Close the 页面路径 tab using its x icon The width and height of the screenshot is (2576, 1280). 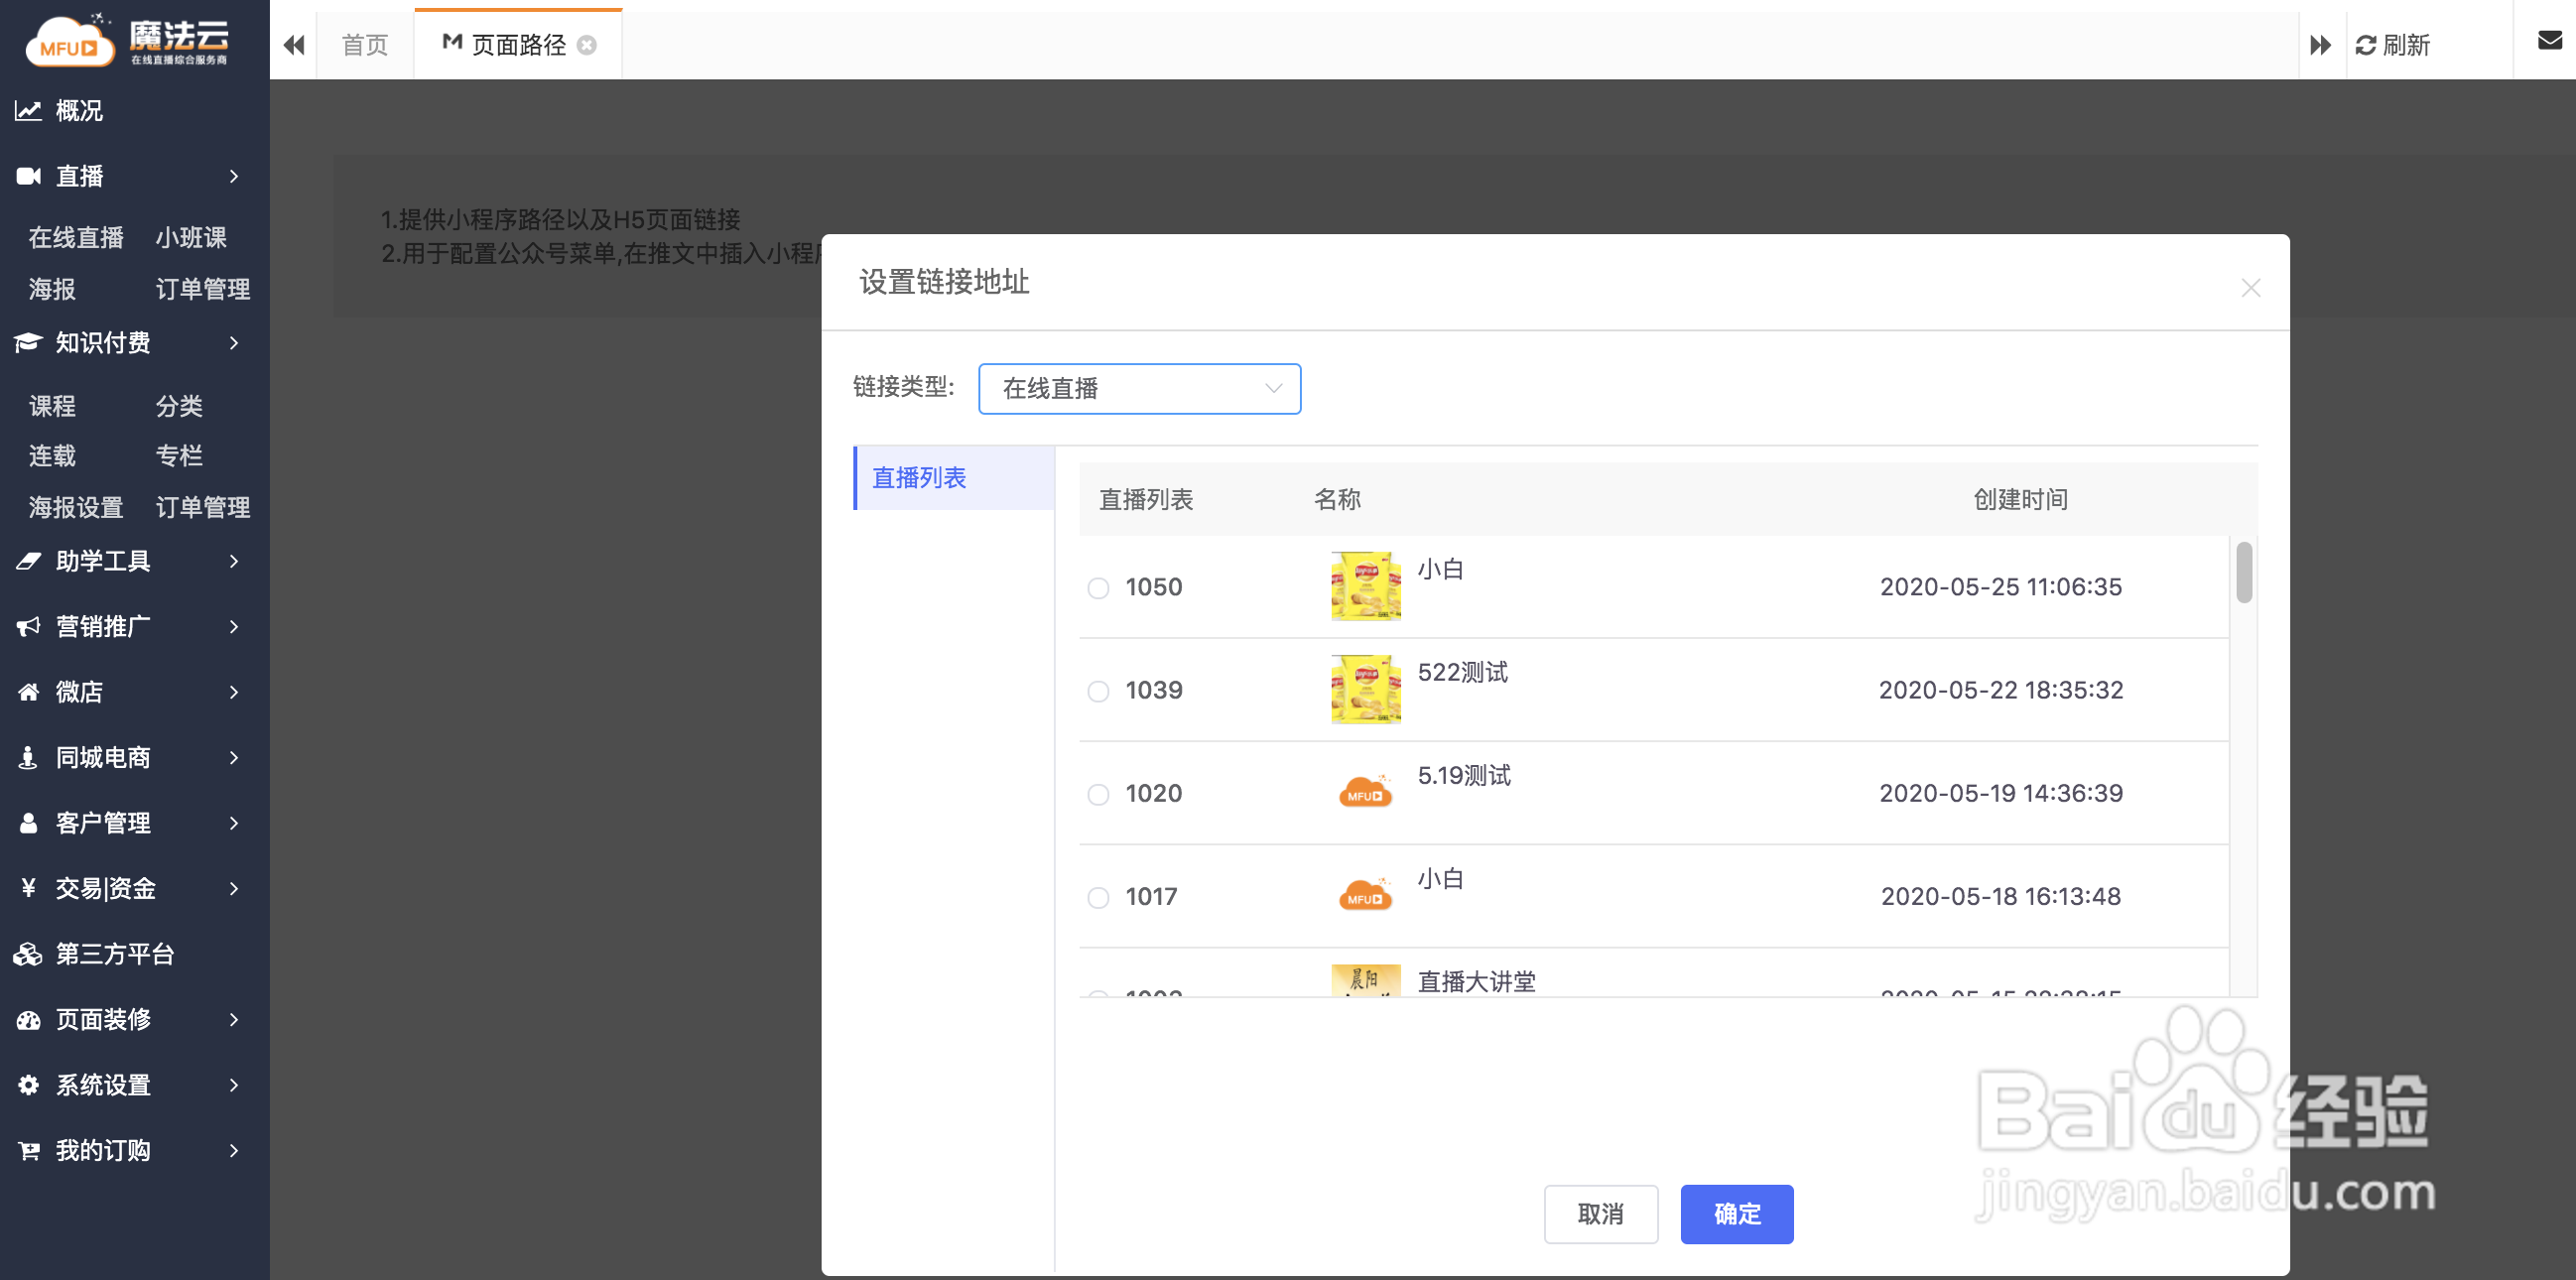pos(587,45)
